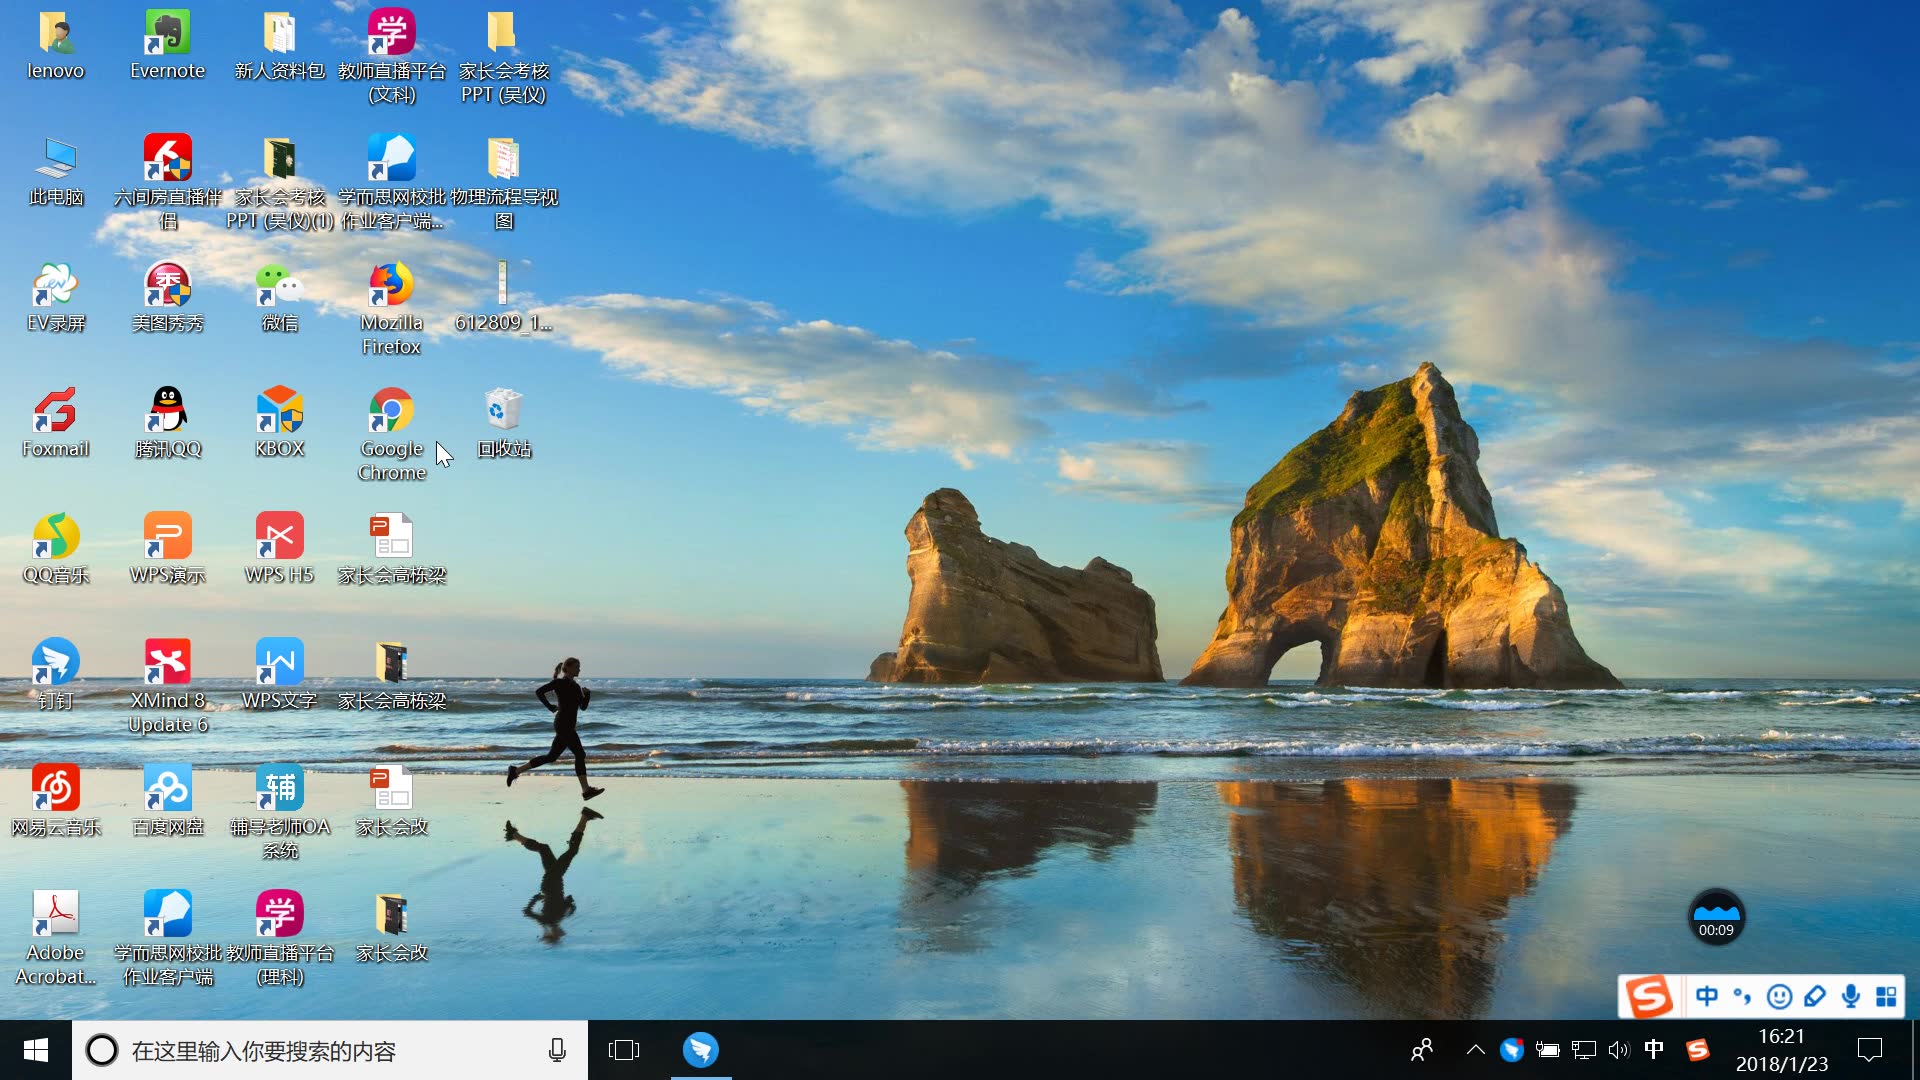Open 物理流程导视图 folder
The image size is (1920, 1080).
click(x=504, y=183)
